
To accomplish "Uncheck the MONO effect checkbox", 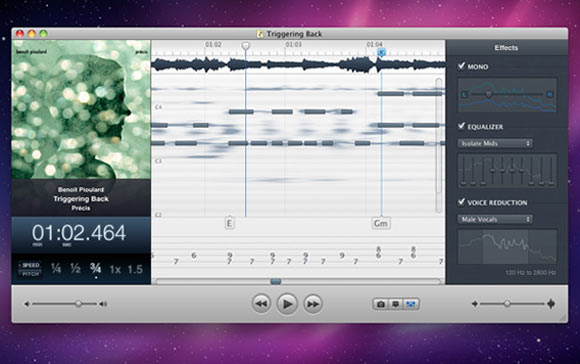I will (461, 66).
